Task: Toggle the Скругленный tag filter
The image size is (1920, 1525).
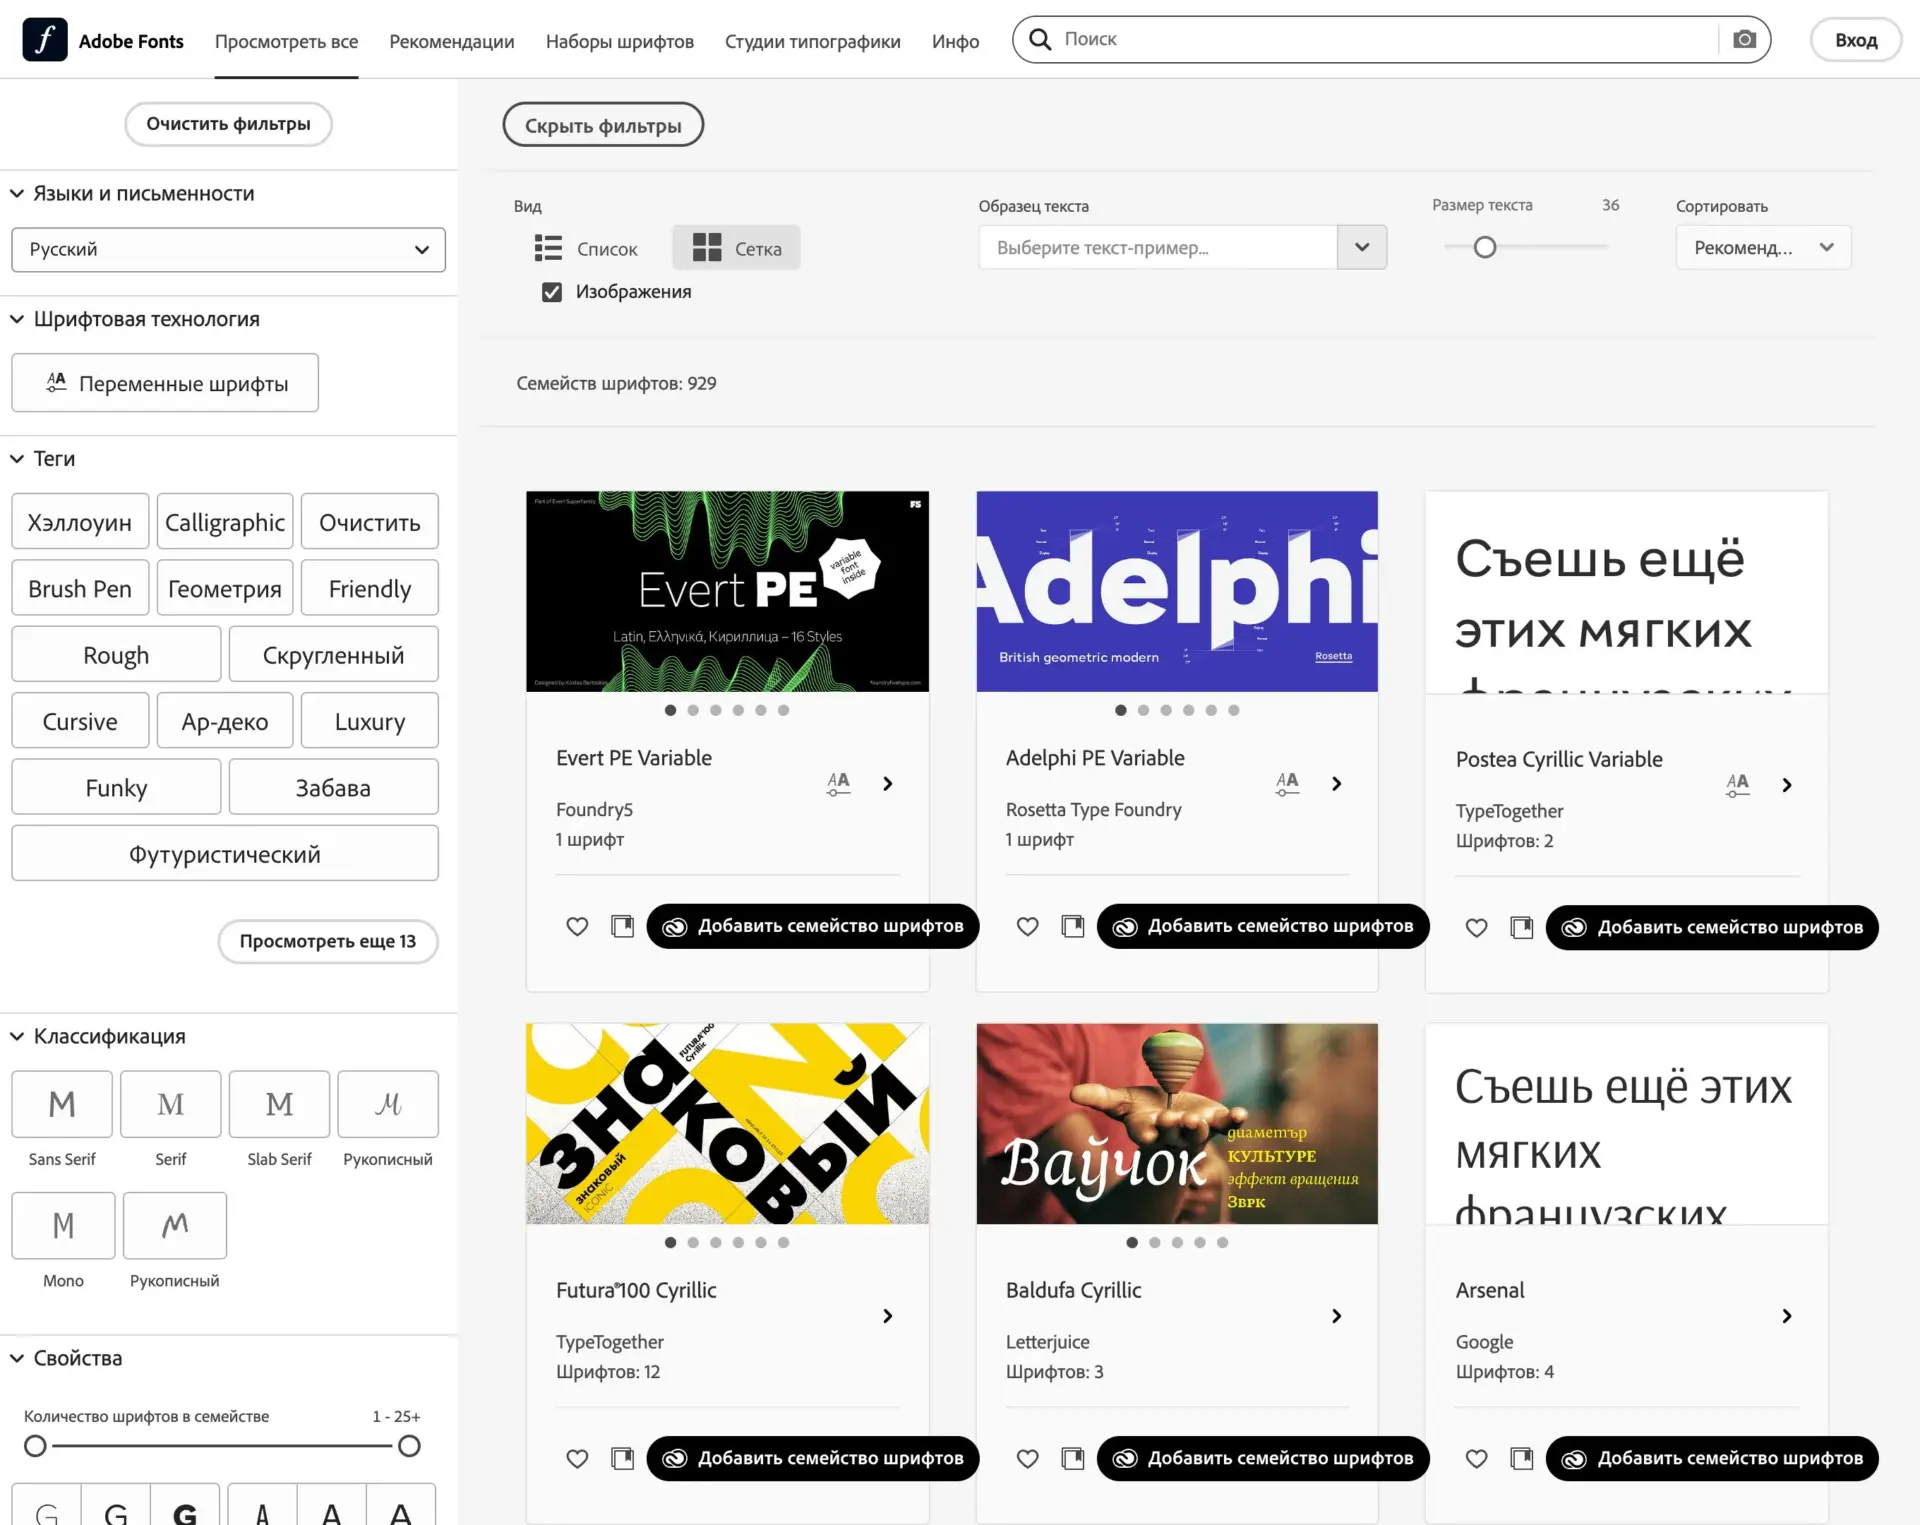Action: click(x=333, y=655)
